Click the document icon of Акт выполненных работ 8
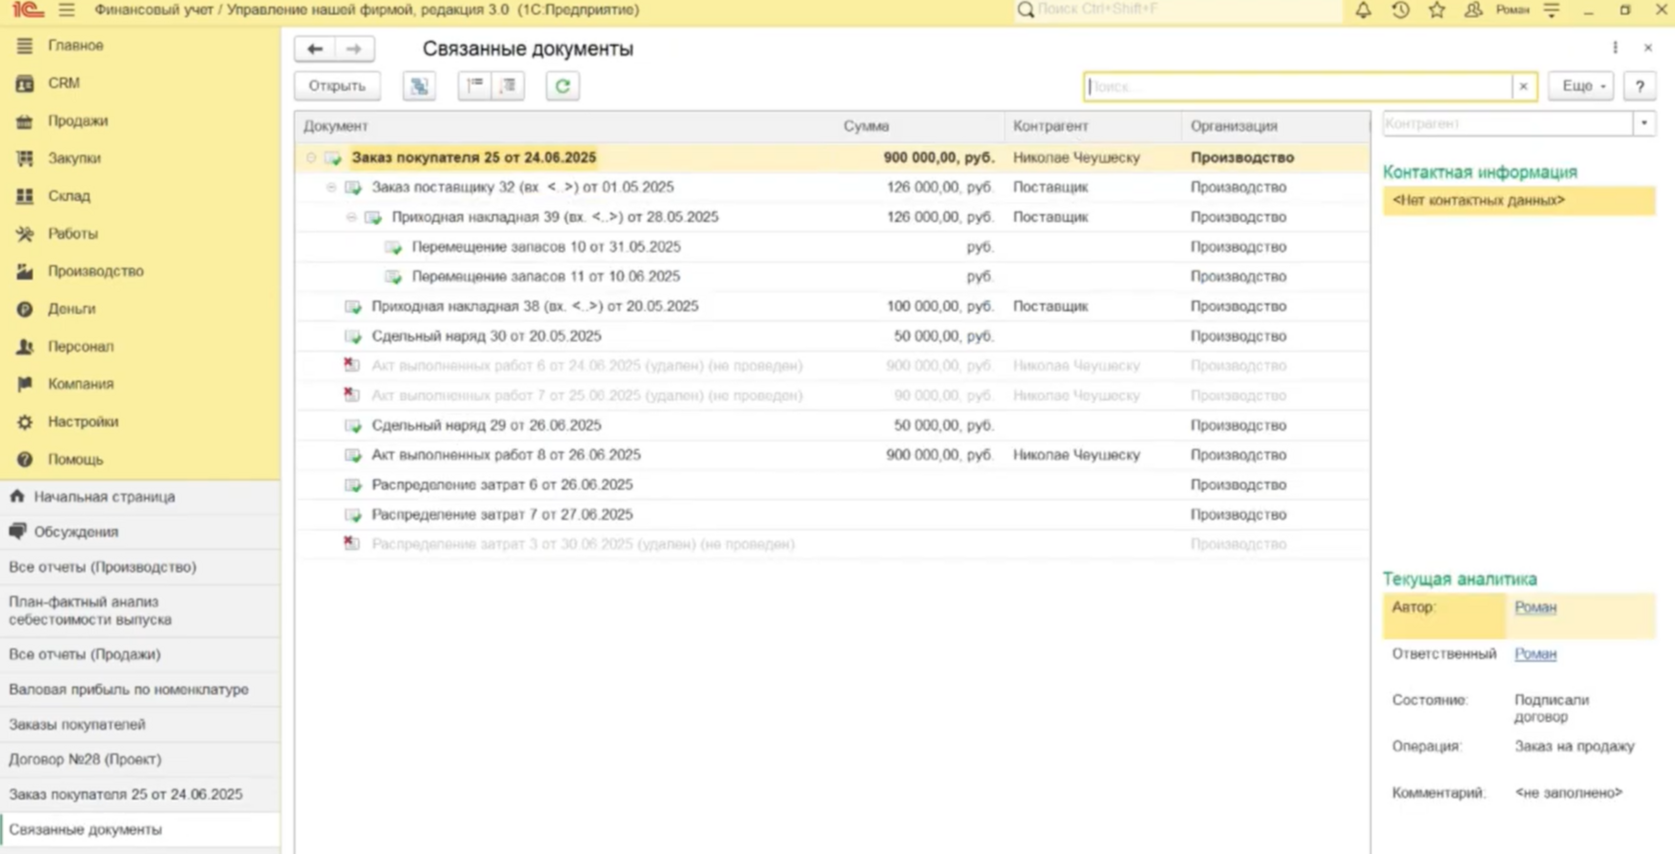The image size is (1675, 854). coord(352,455)
